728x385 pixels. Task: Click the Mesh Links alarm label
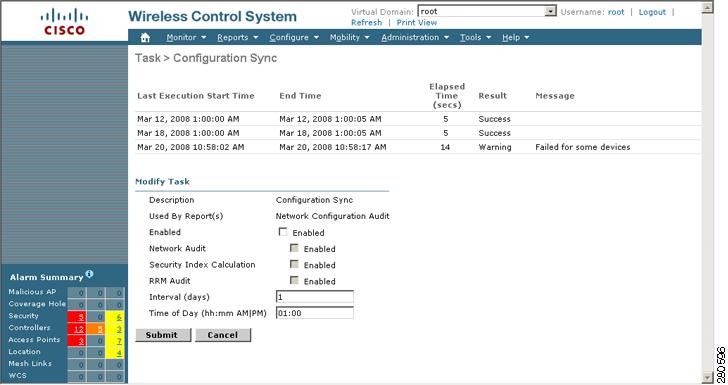click(30, 363)
